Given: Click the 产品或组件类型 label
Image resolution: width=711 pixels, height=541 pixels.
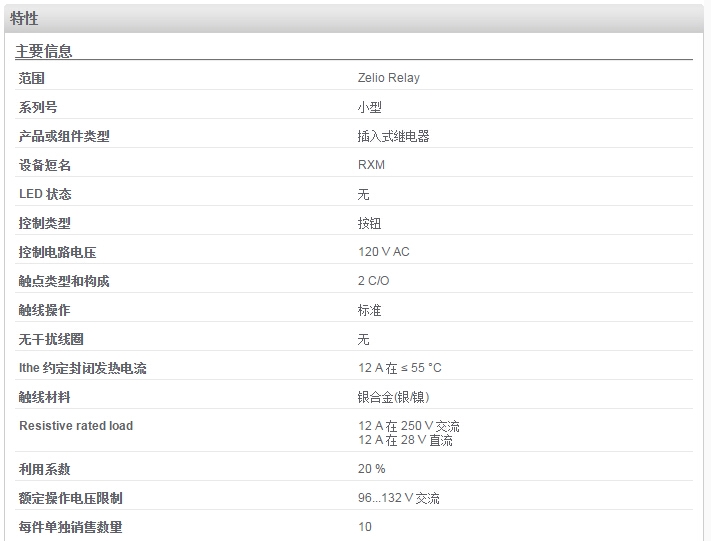Looking at the screenshot, I should [64, 136].
